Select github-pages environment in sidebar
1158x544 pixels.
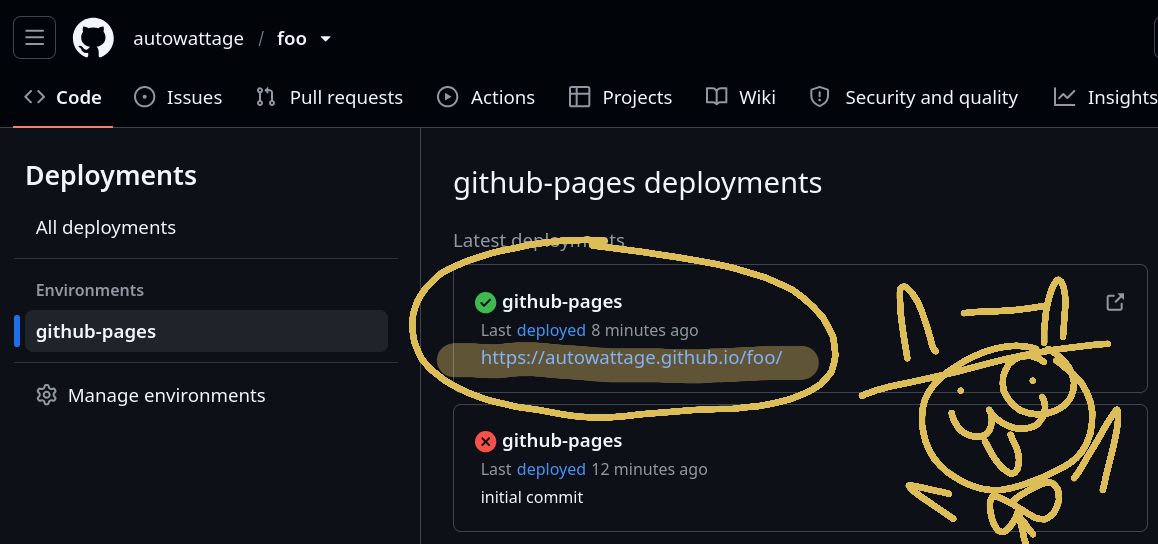206,331
